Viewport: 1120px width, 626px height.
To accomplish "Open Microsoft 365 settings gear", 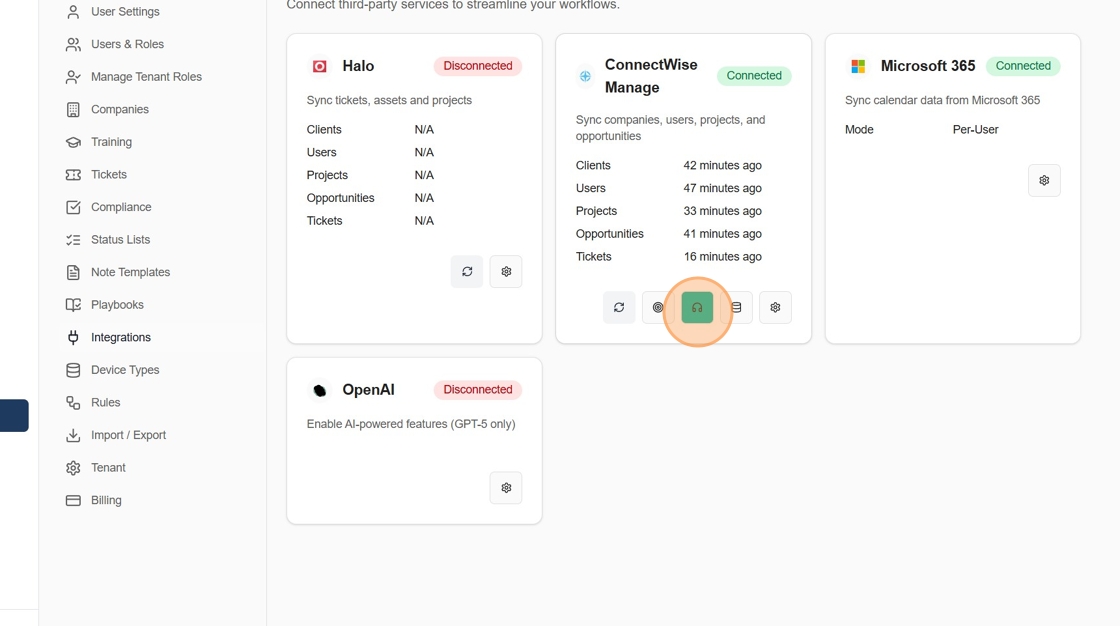I will coord(1044,180).
